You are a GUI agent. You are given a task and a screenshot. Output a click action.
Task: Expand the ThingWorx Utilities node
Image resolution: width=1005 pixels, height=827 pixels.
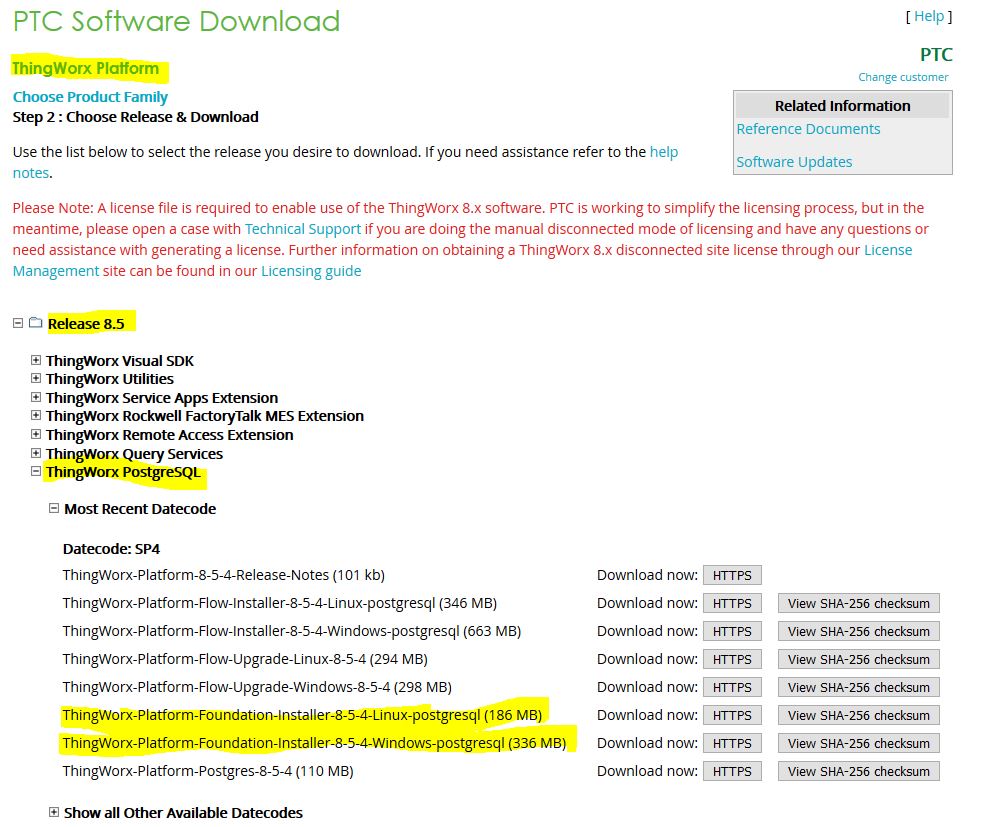(36, 379)
